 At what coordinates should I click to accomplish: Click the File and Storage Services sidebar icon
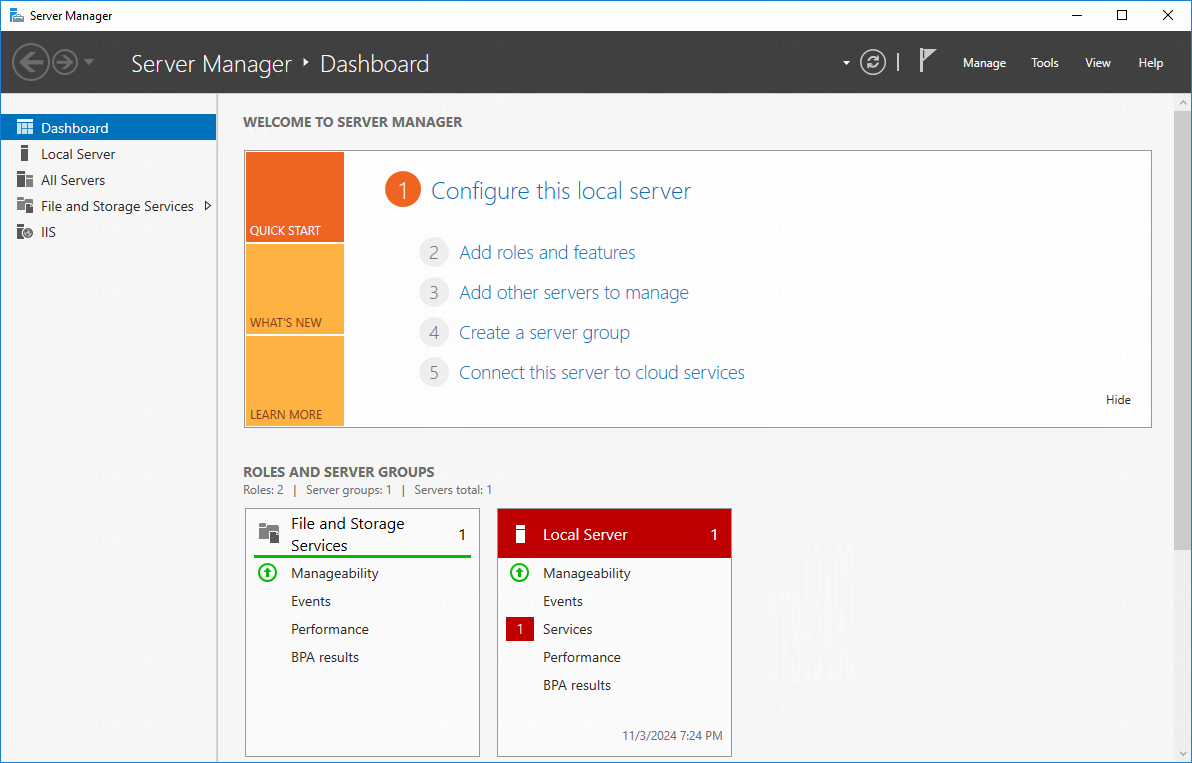[x=25, y=205]
